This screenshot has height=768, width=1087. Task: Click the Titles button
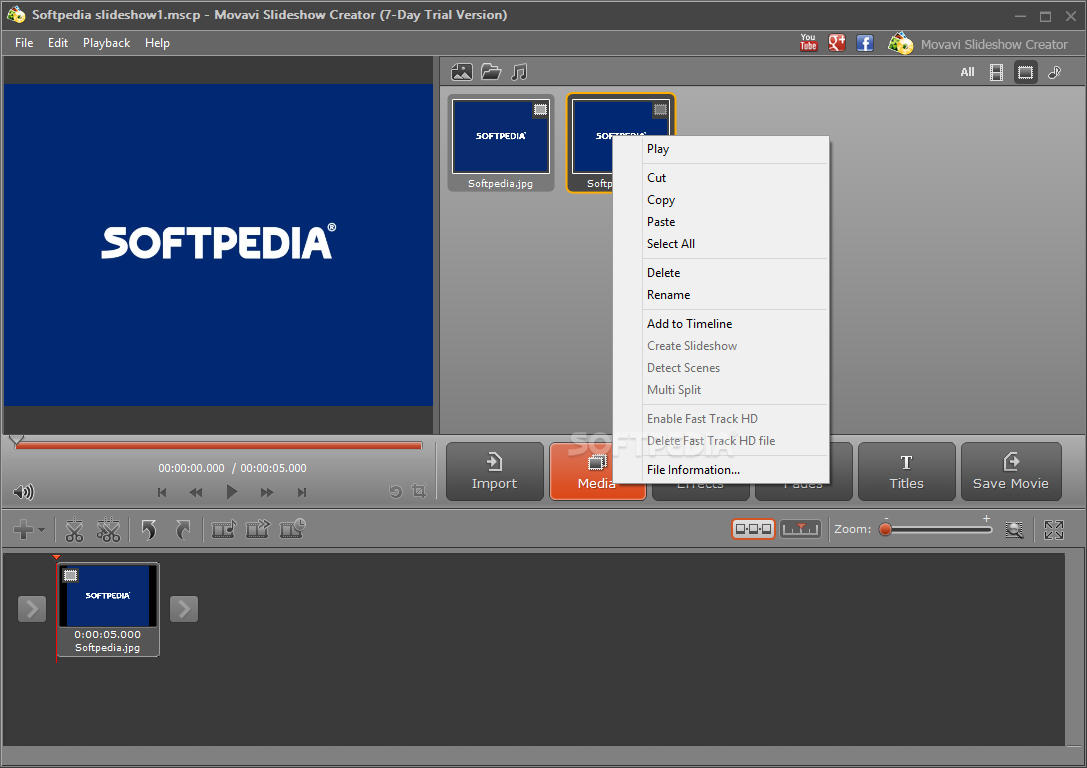pos(906,471)
